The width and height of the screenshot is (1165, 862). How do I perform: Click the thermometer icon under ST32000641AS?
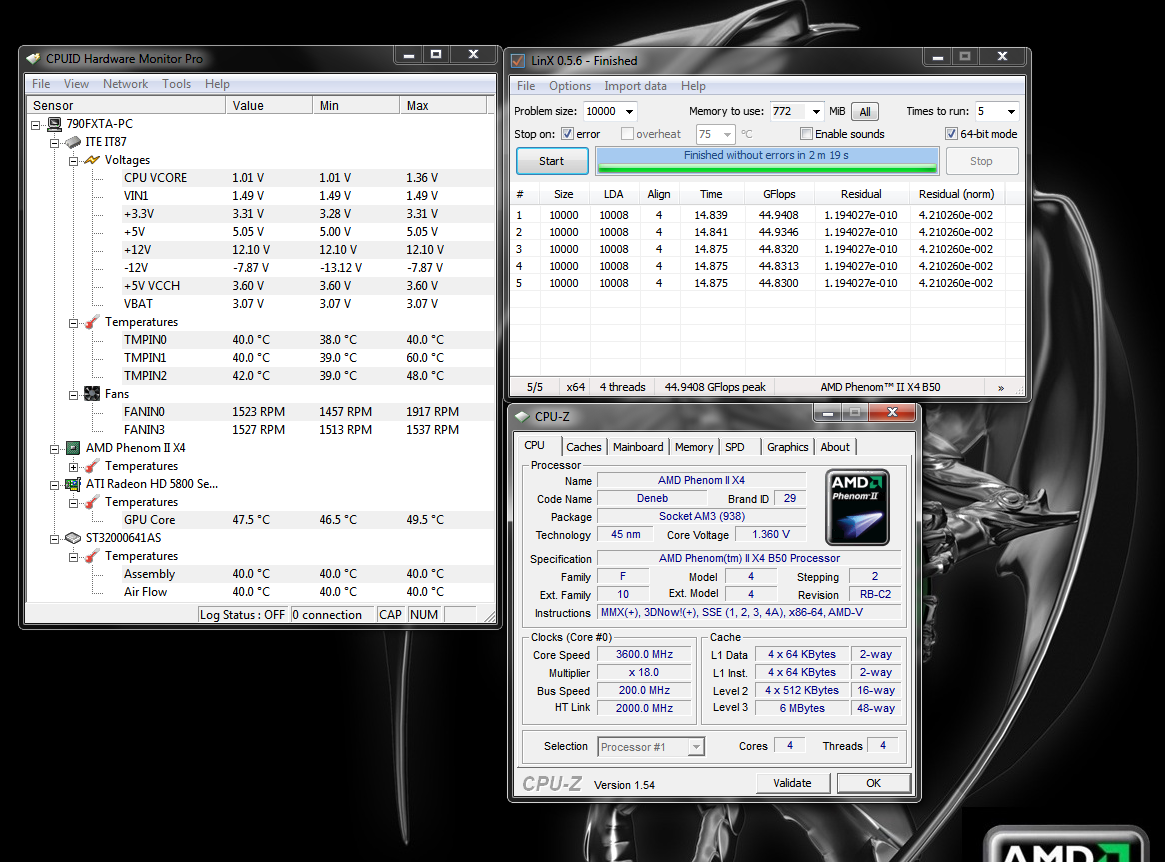92,556
